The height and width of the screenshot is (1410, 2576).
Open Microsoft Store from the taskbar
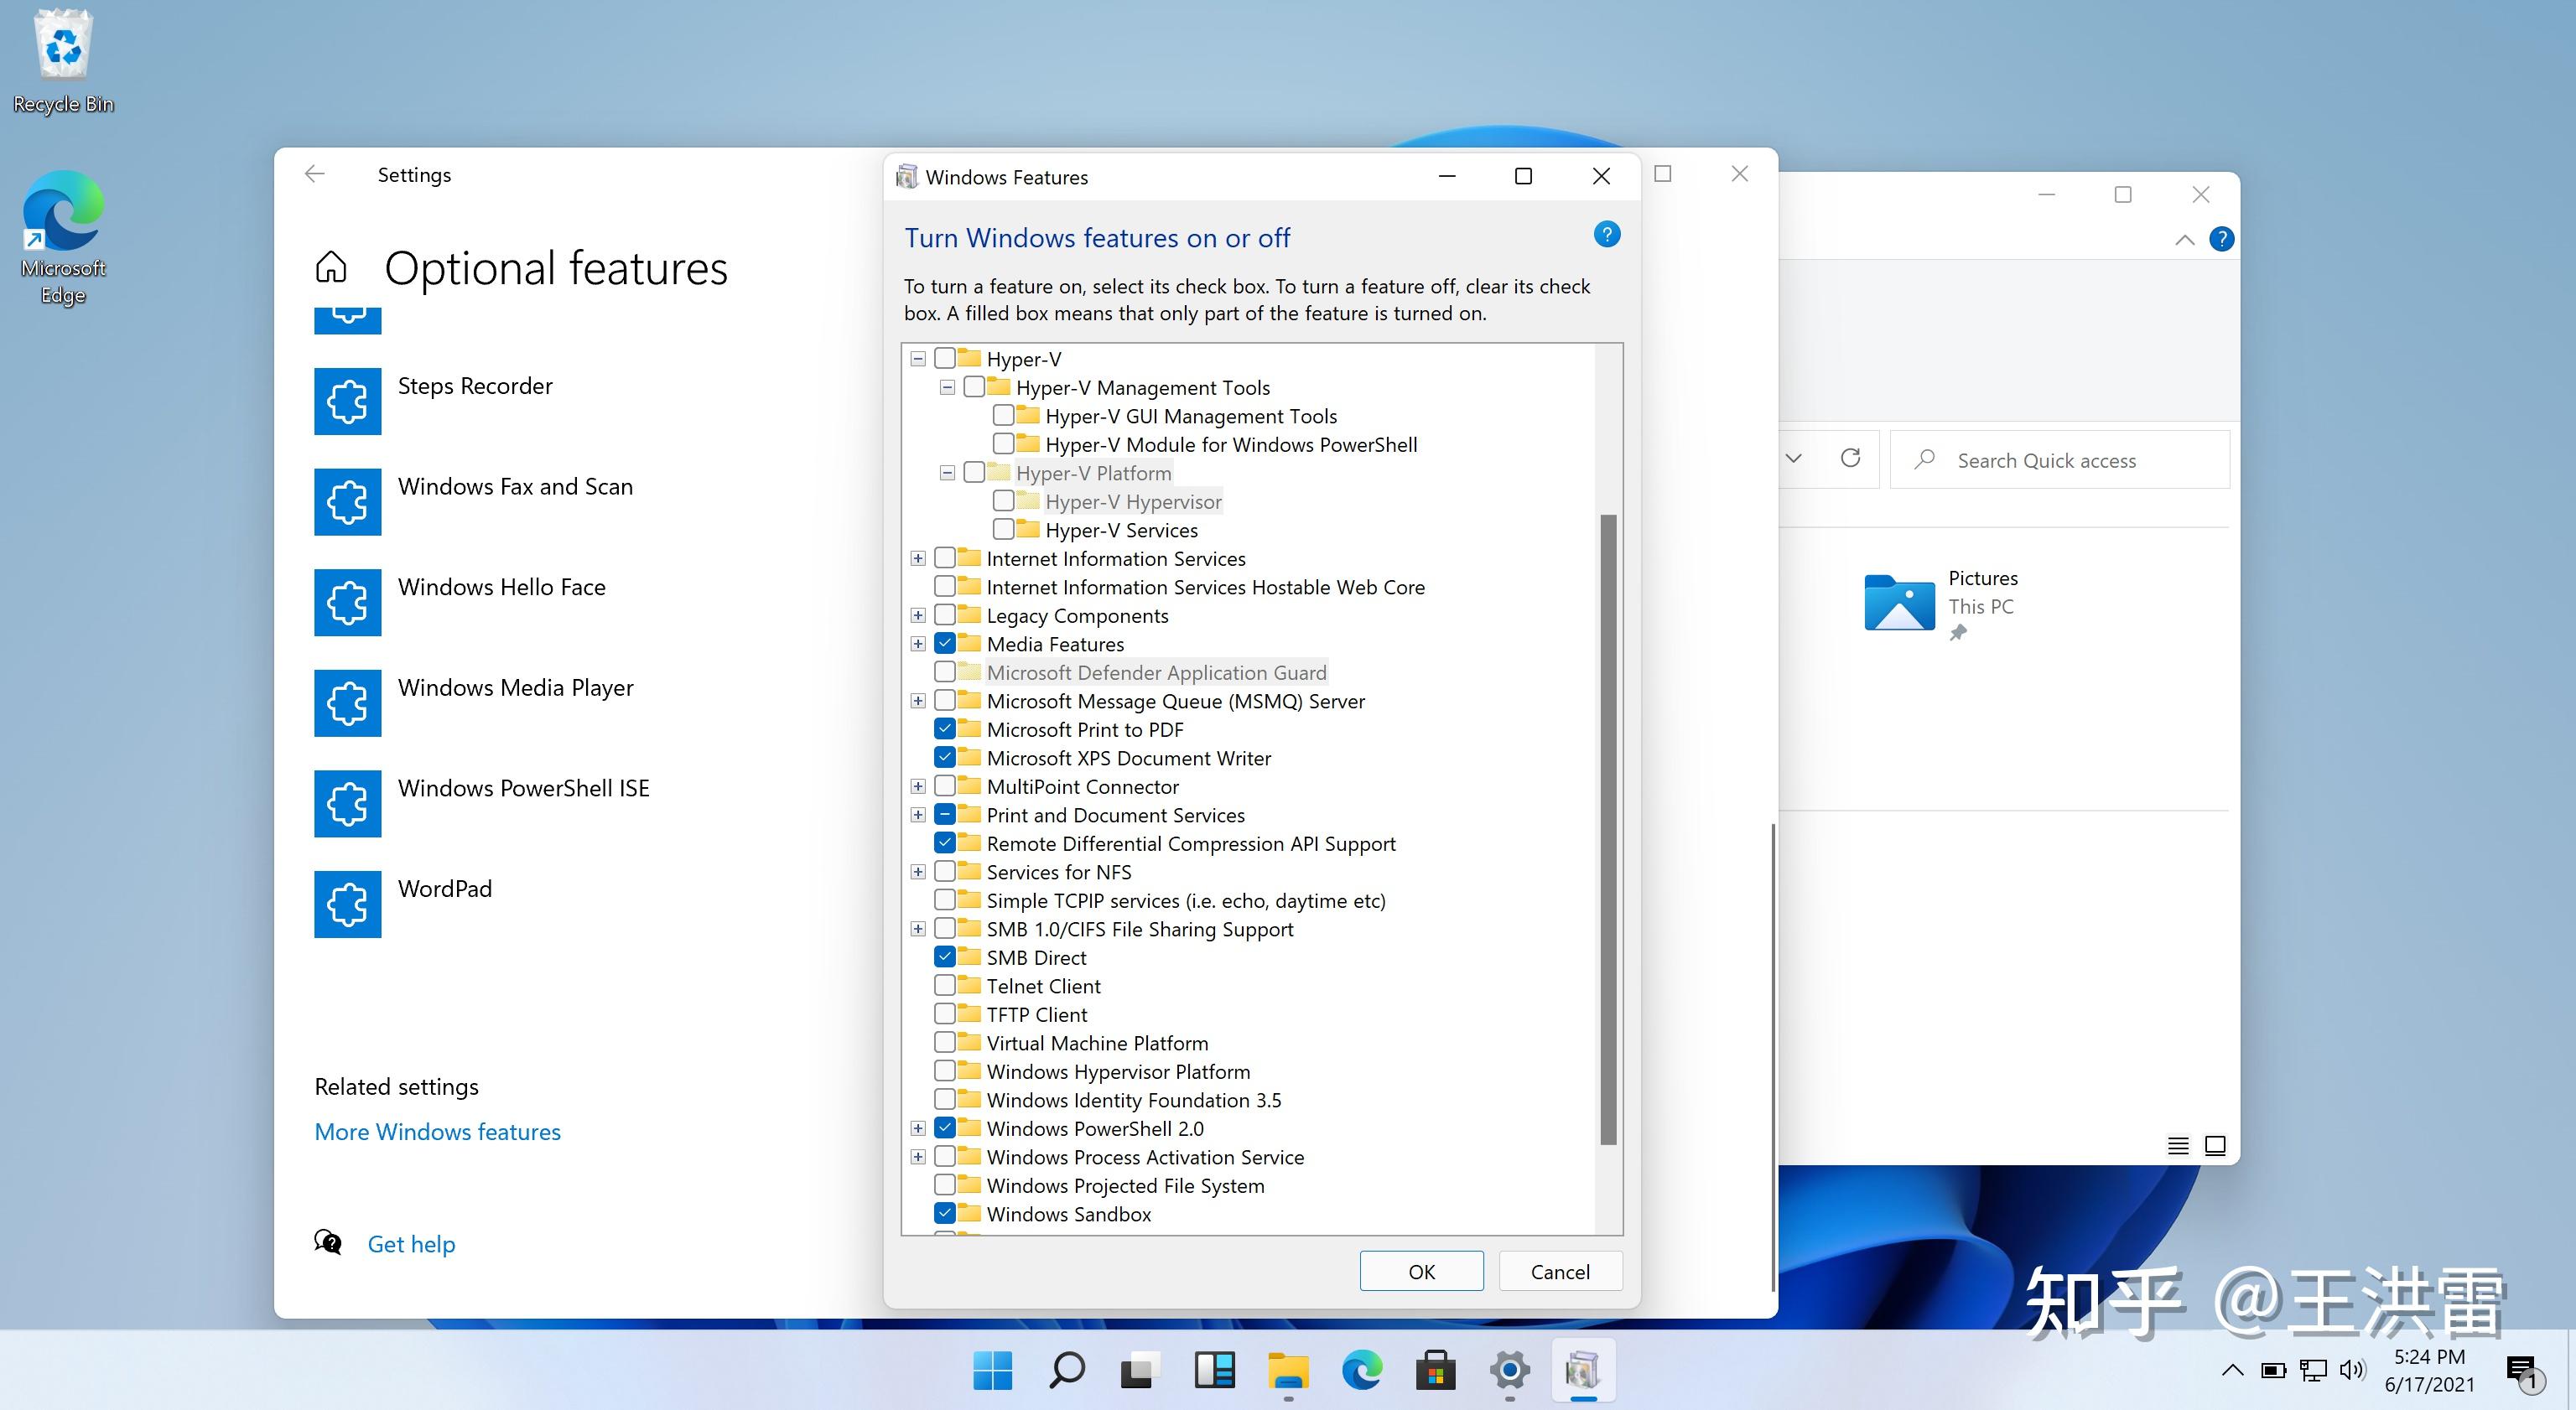[x=1436, y=1370]
